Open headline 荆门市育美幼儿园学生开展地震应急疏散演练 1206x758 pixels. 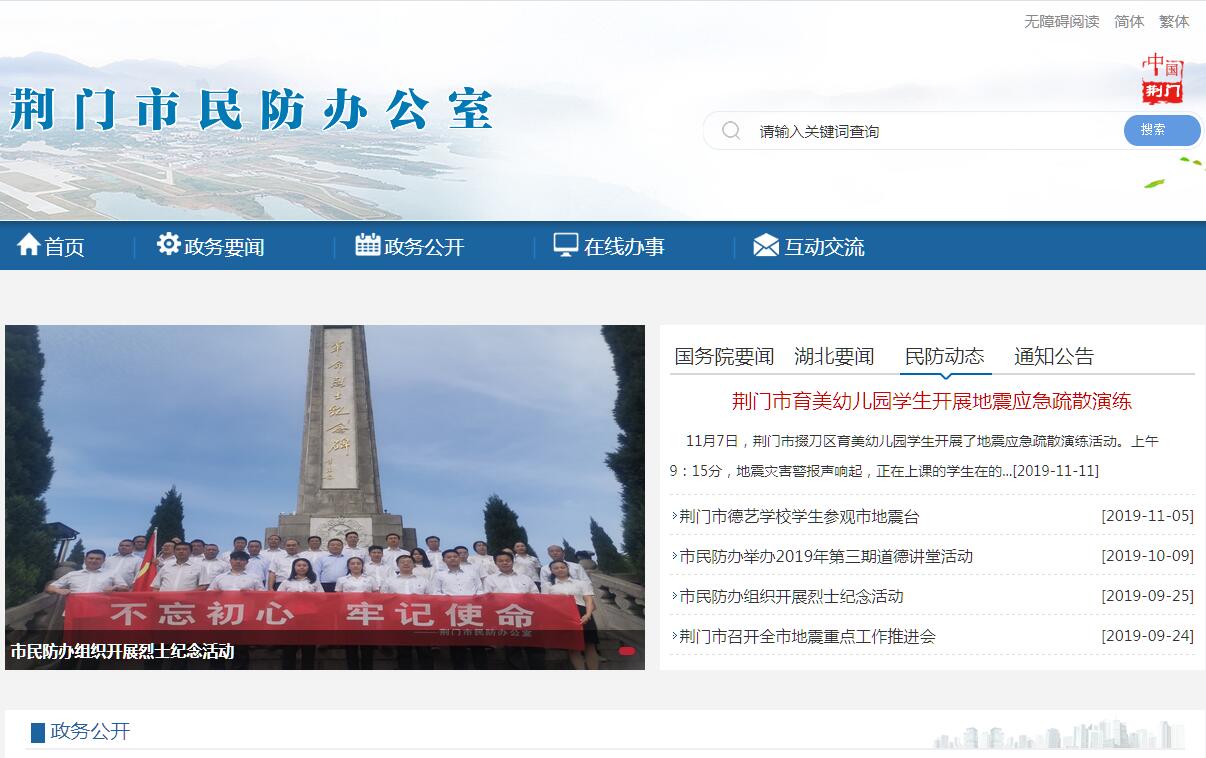pos(932,402)
